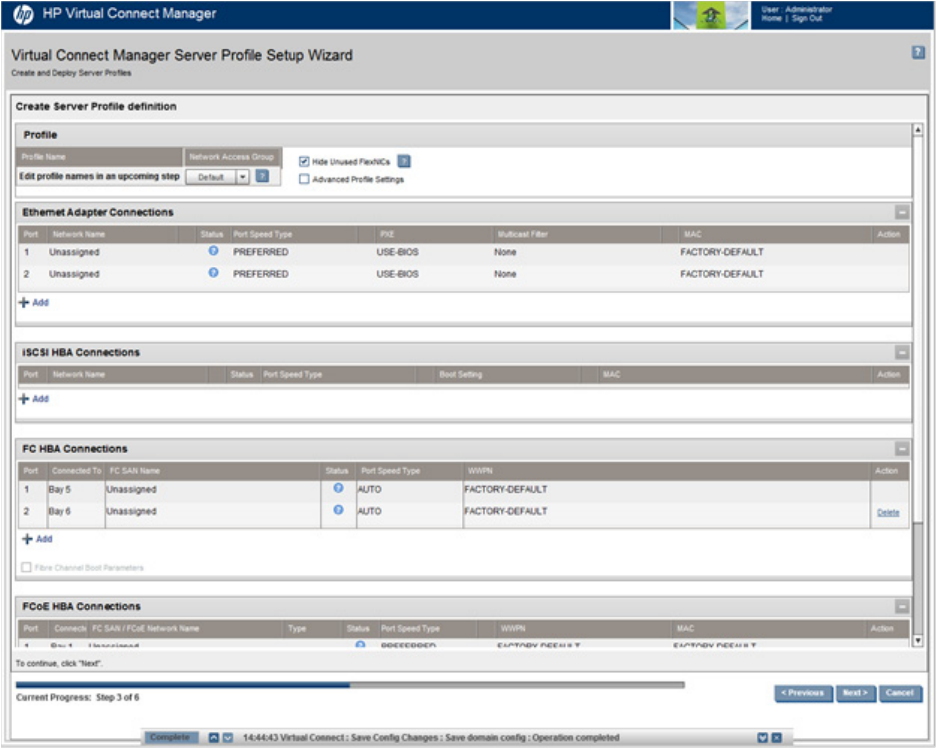Viewport: 937px width, 750px height.
Task: Click Sign Out link
Action: pyautogui.click(x=807, y=19)
